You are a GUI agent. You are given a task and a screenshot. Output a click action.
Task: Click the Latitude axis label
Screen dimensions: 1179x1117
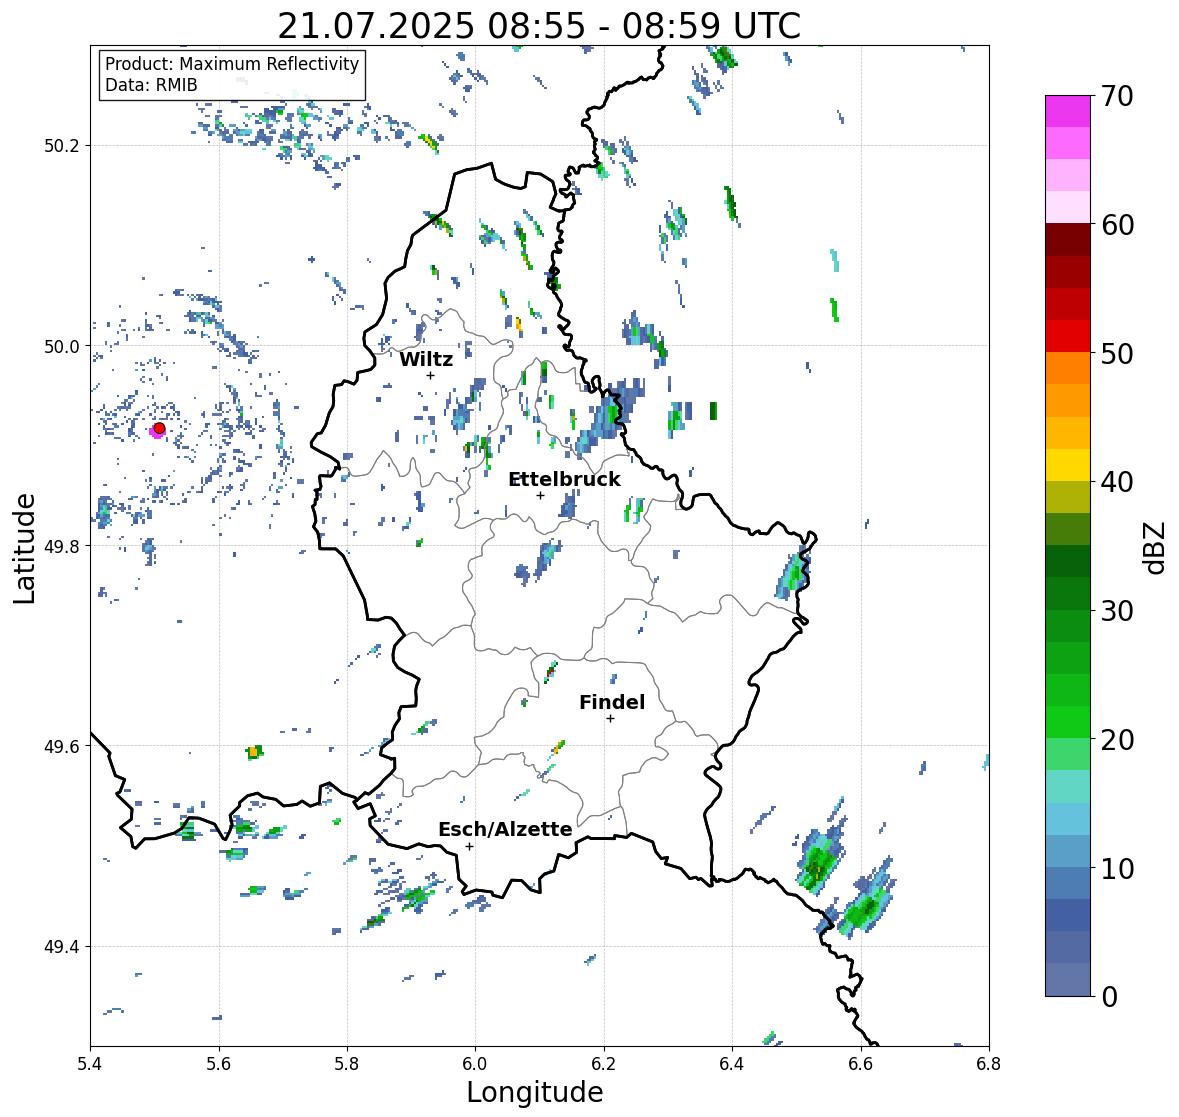[25, 548]
